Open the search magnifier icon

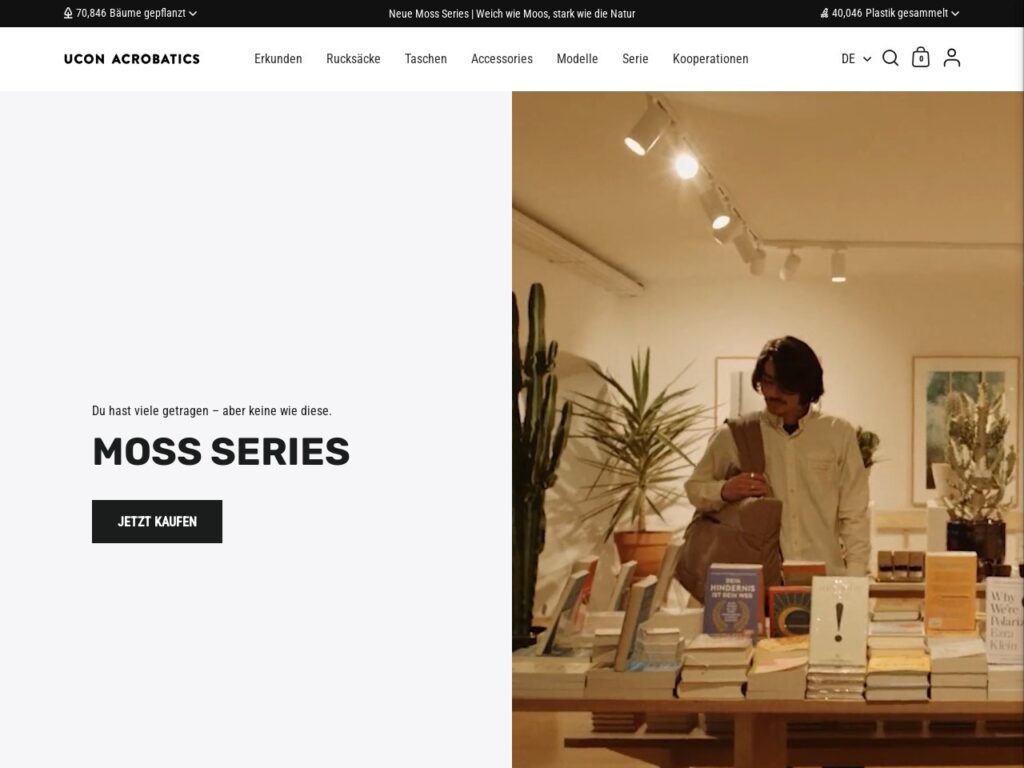pyautogui.click(x=890, y=58)
